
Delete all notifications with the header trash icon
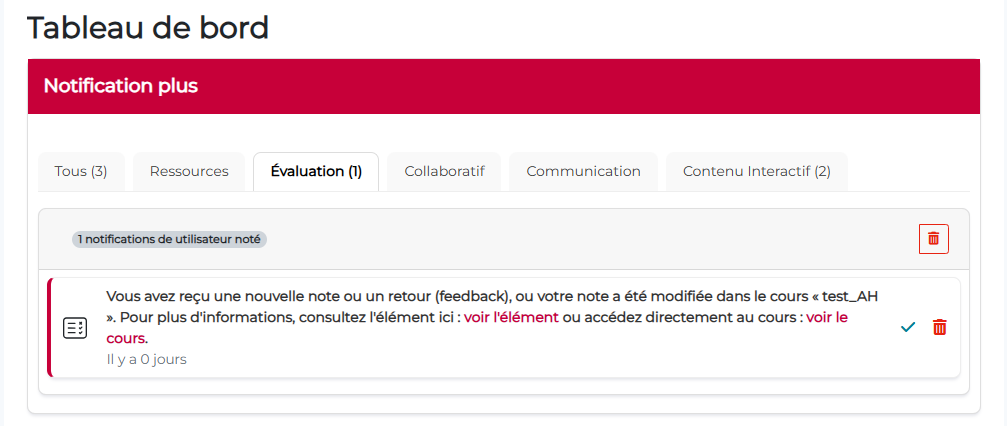pyautogui.click(x=933, y=239)
